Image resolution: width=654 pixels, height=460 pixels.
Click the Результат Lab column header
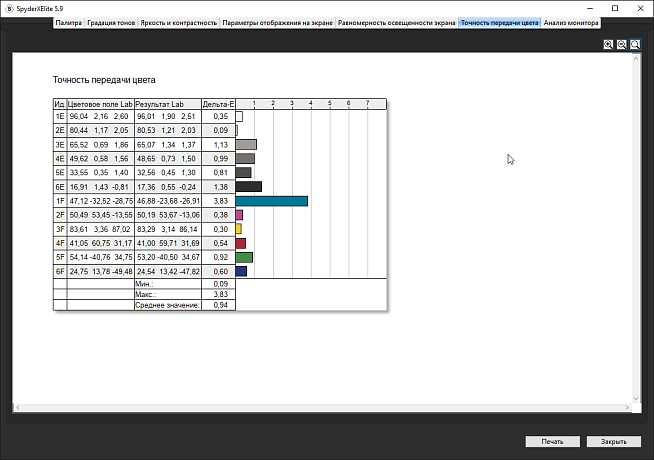166,103
